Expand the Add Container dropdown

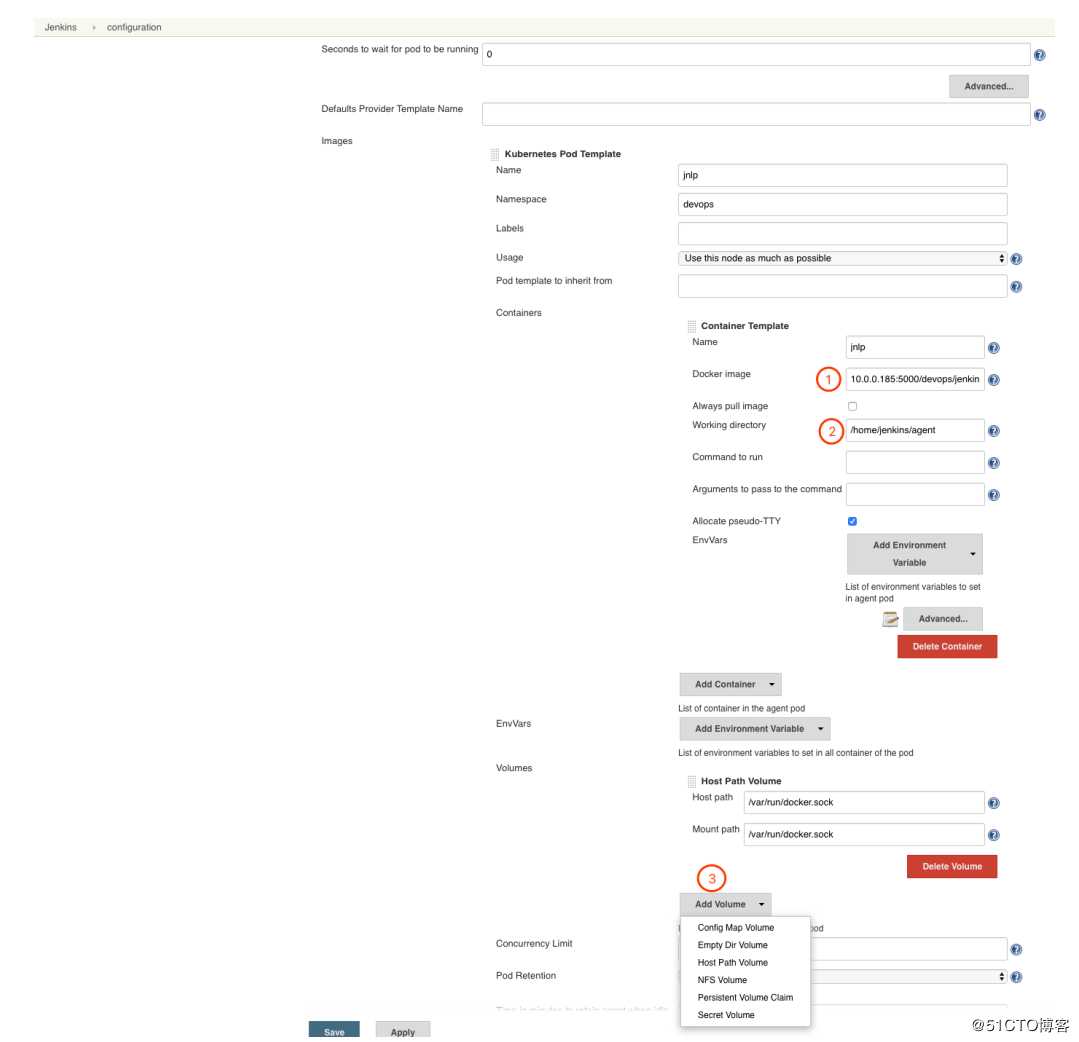730,684
